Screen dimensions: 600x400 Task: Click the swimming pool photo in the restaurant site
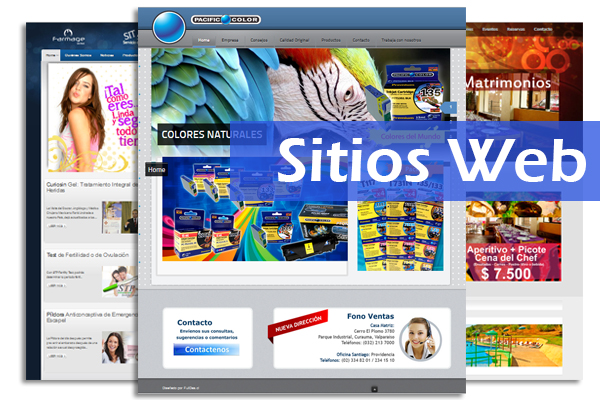pos(514,345)
